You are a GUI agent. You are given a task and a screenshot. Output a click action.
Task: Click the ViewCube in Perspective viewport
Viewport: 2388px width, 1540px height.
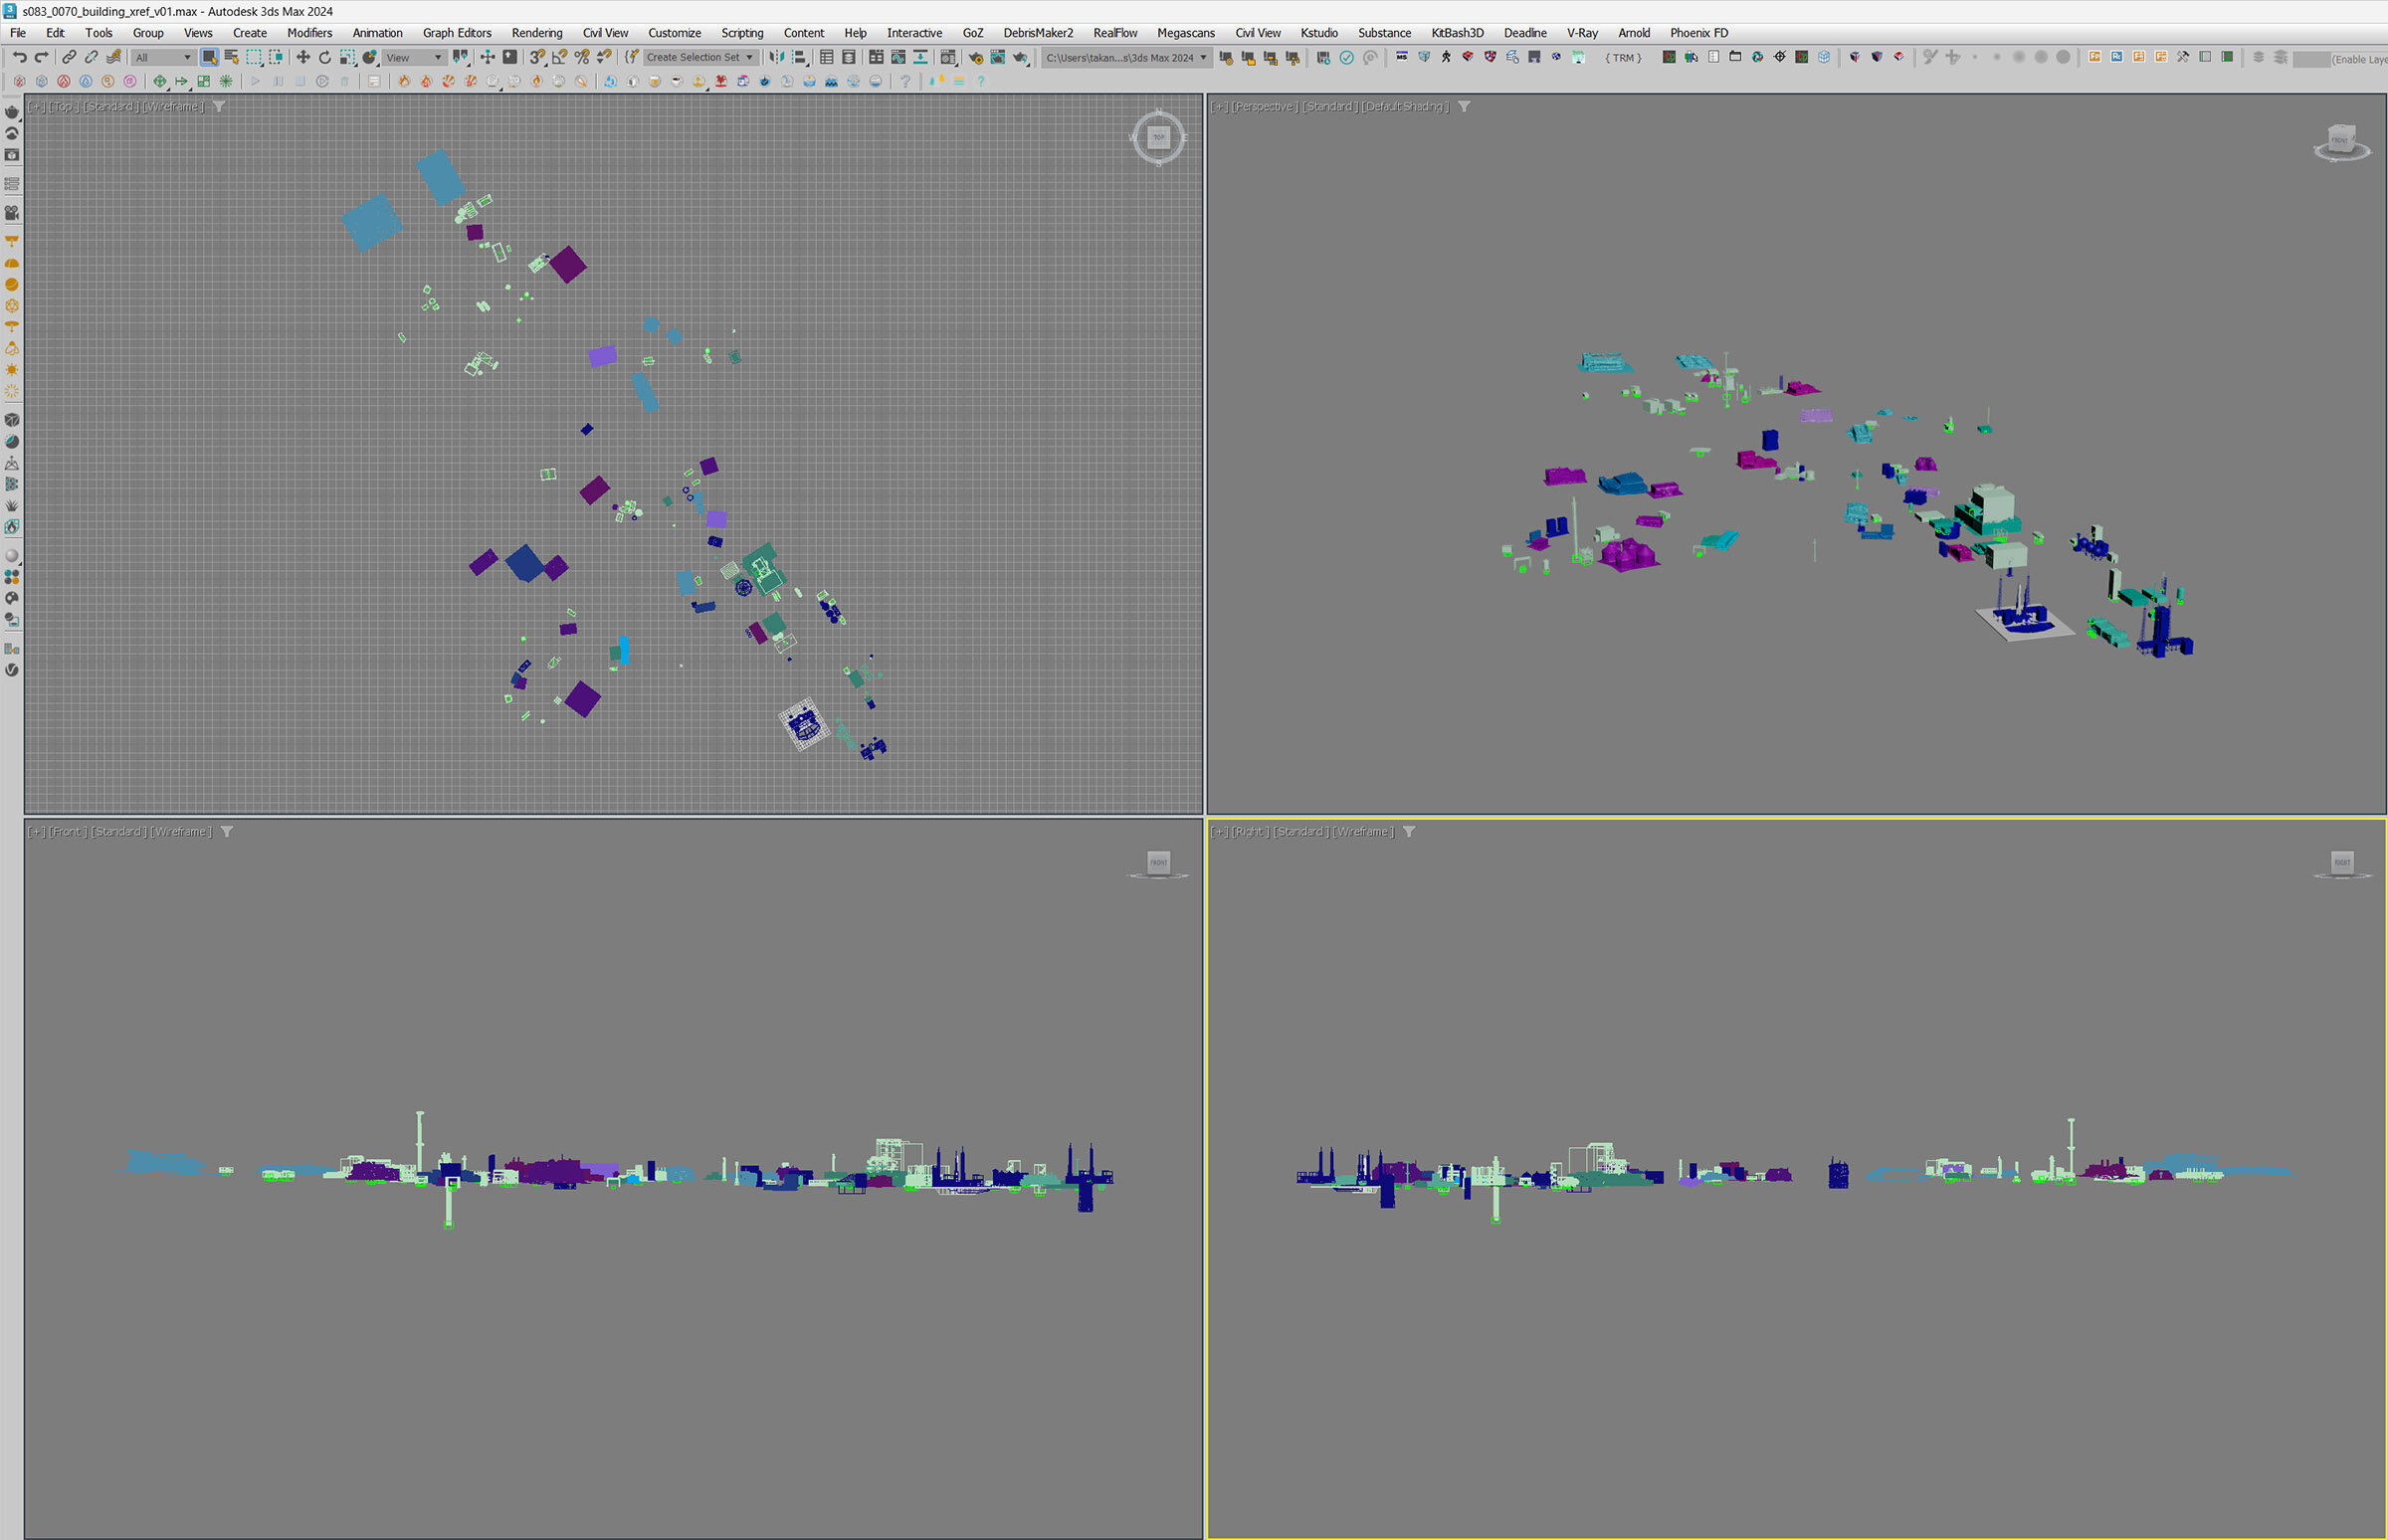coord(2340,141)
